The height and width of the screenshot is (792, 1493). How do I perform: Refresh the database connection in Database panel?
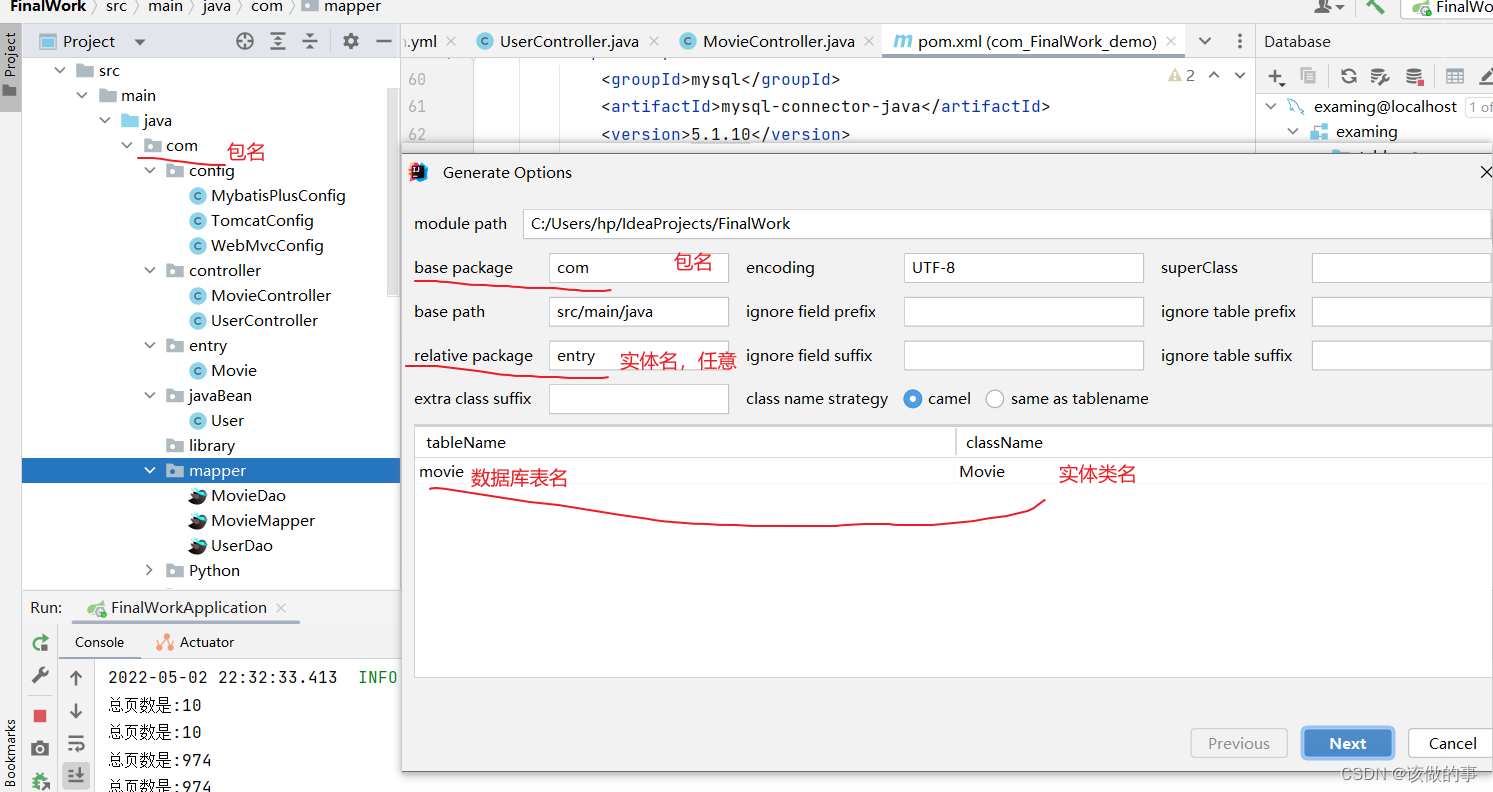click(1349, 76)
